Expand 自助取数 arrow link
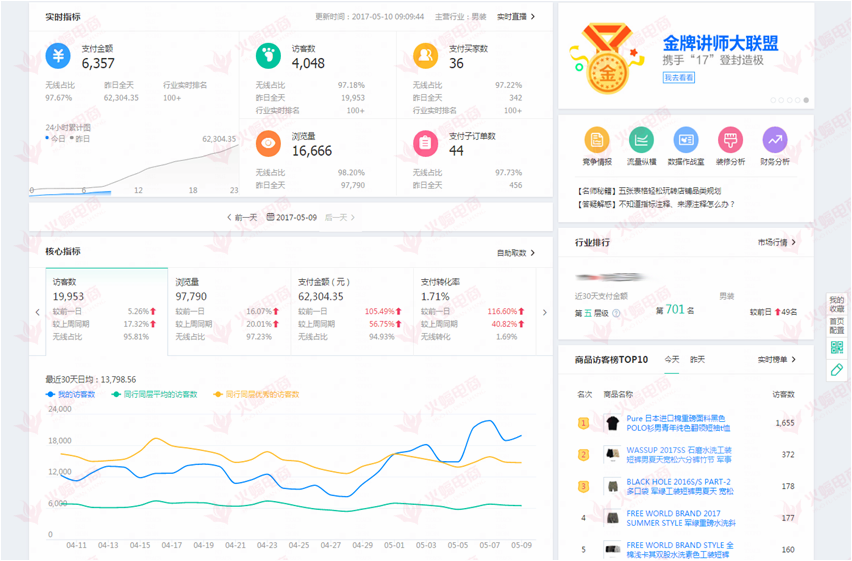852x561 pixels. click(516, 253)
